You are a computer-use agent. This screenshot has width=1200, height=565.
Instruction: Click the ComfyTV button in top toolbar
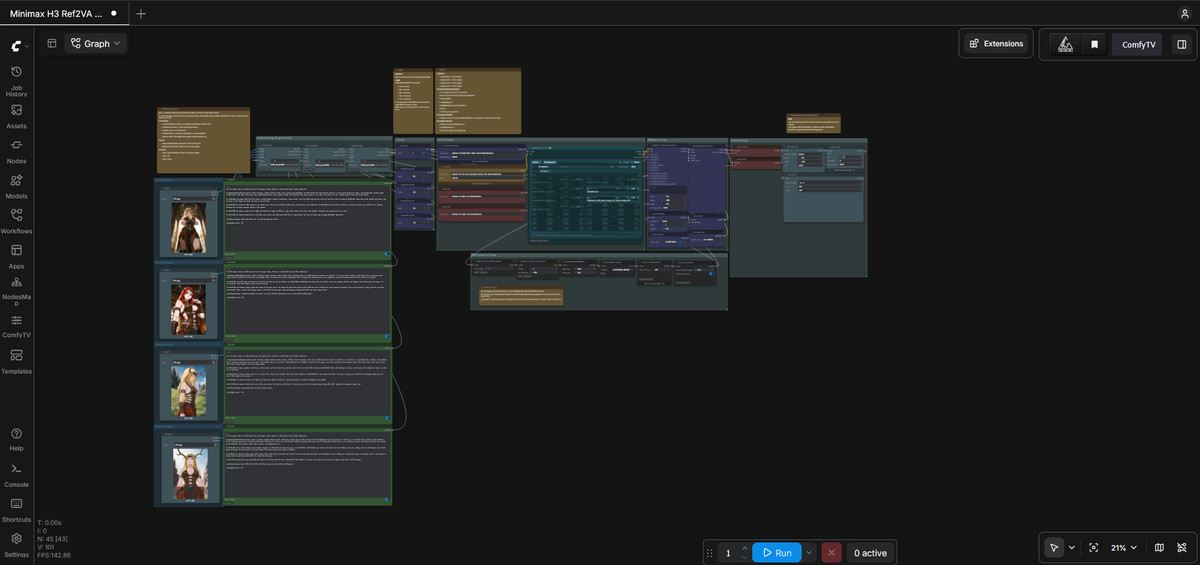[x=1137, y=44]
